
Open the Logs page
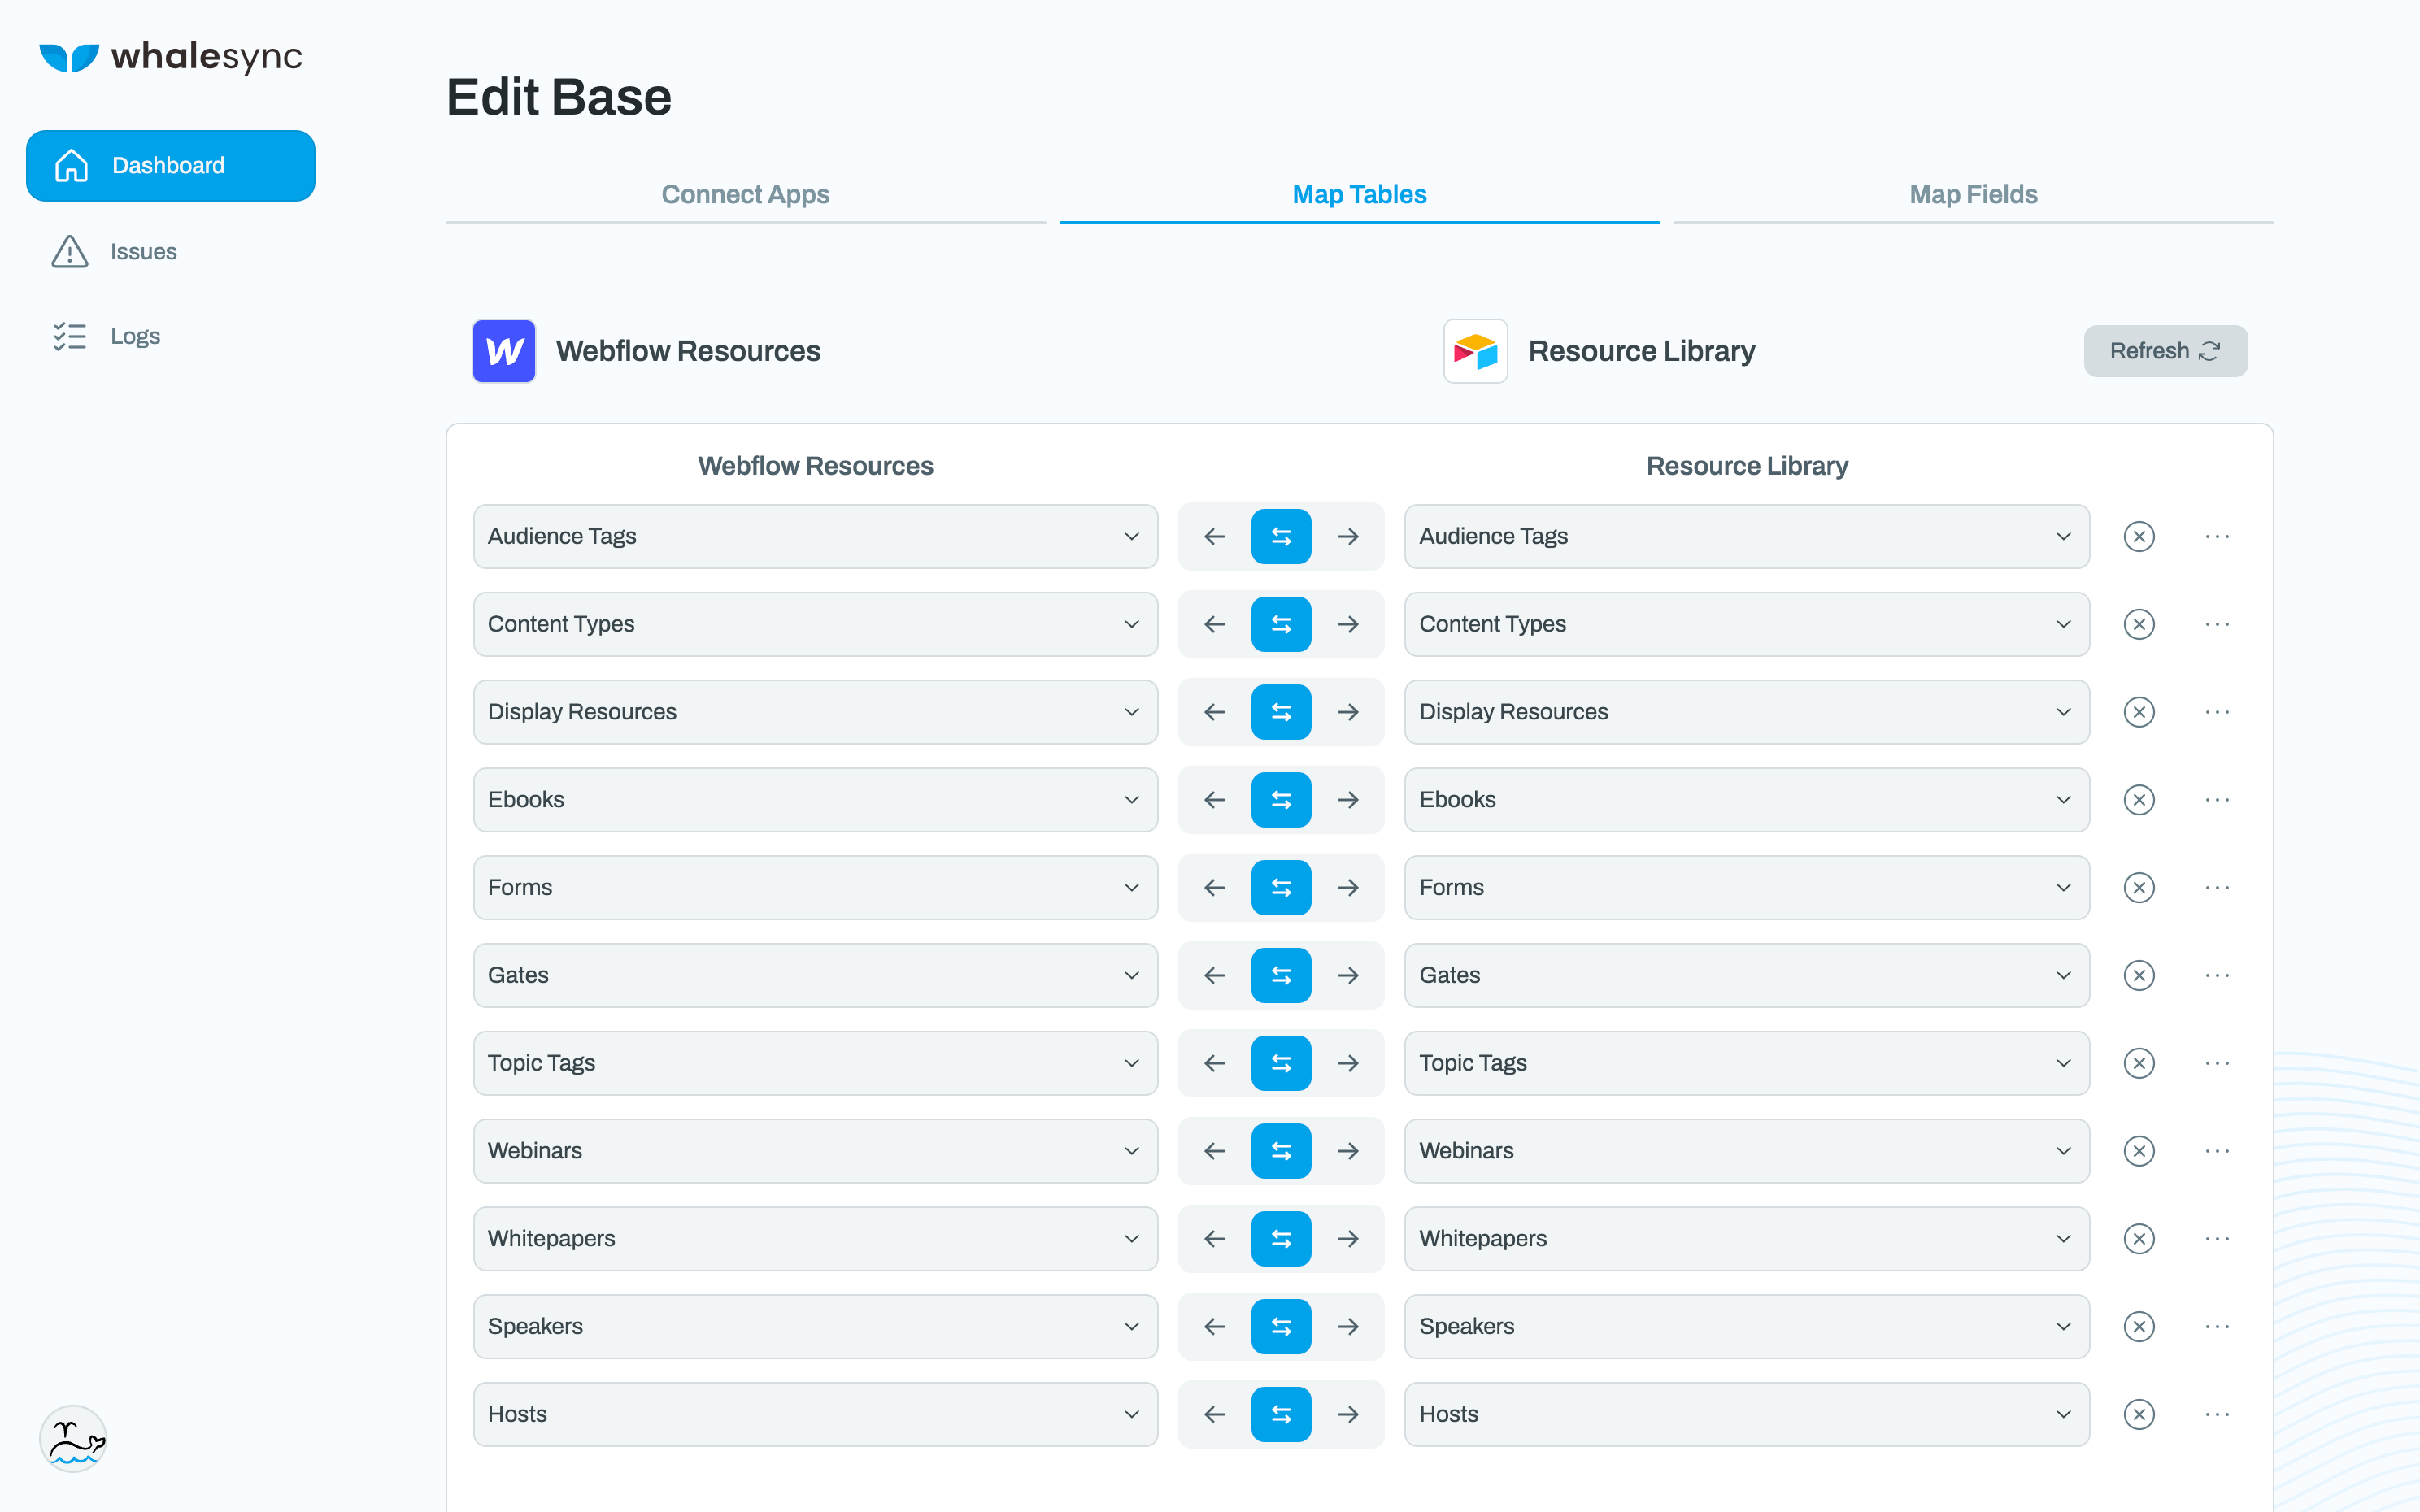point(106,336)
